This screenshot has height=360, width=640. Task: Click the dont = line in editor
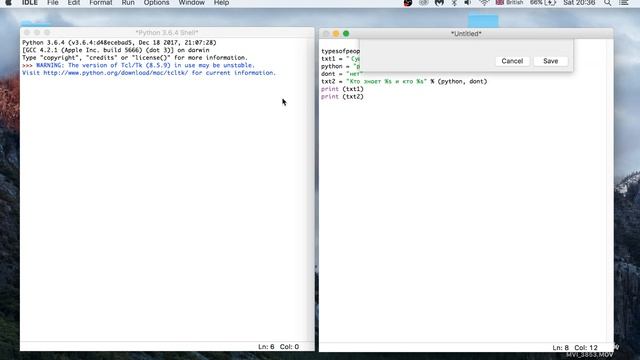pos(342,74)
